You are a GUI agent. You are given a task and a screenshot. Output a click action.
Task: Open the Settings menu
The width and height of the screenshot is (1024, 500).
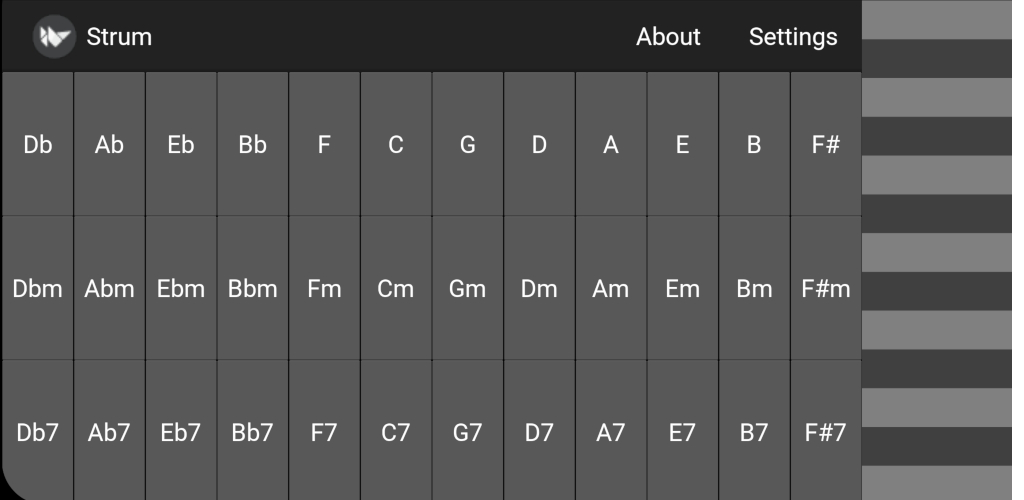(793, 37)
